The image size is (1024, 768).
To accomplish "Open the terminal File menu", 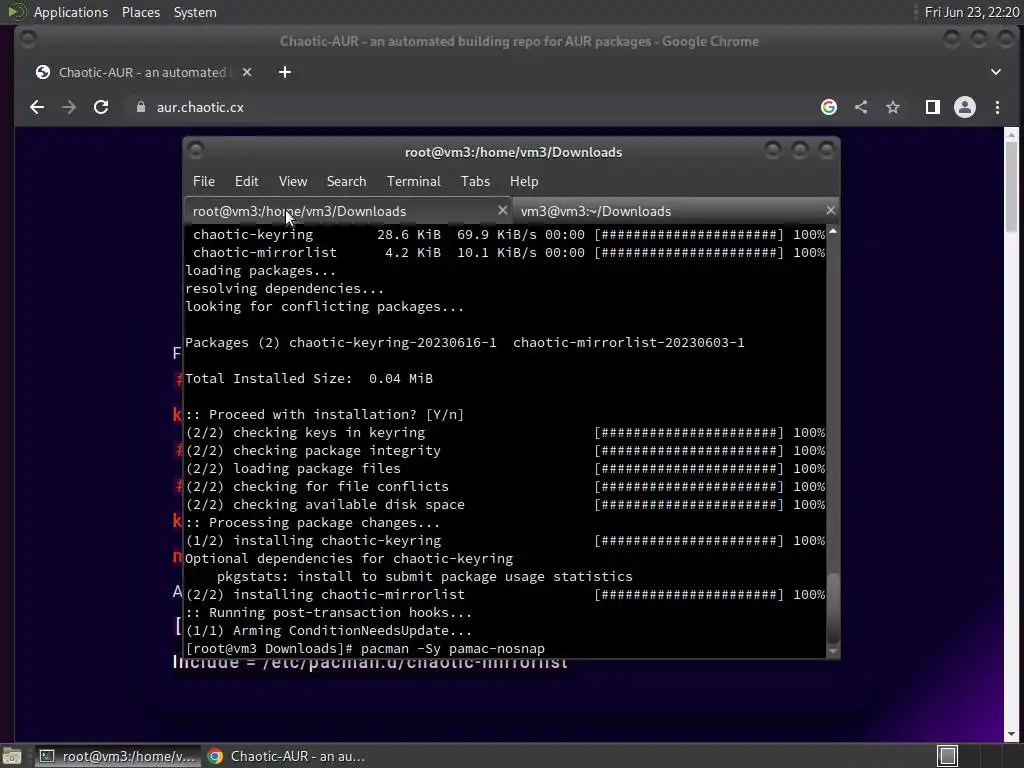I will (x=204, y=182).
